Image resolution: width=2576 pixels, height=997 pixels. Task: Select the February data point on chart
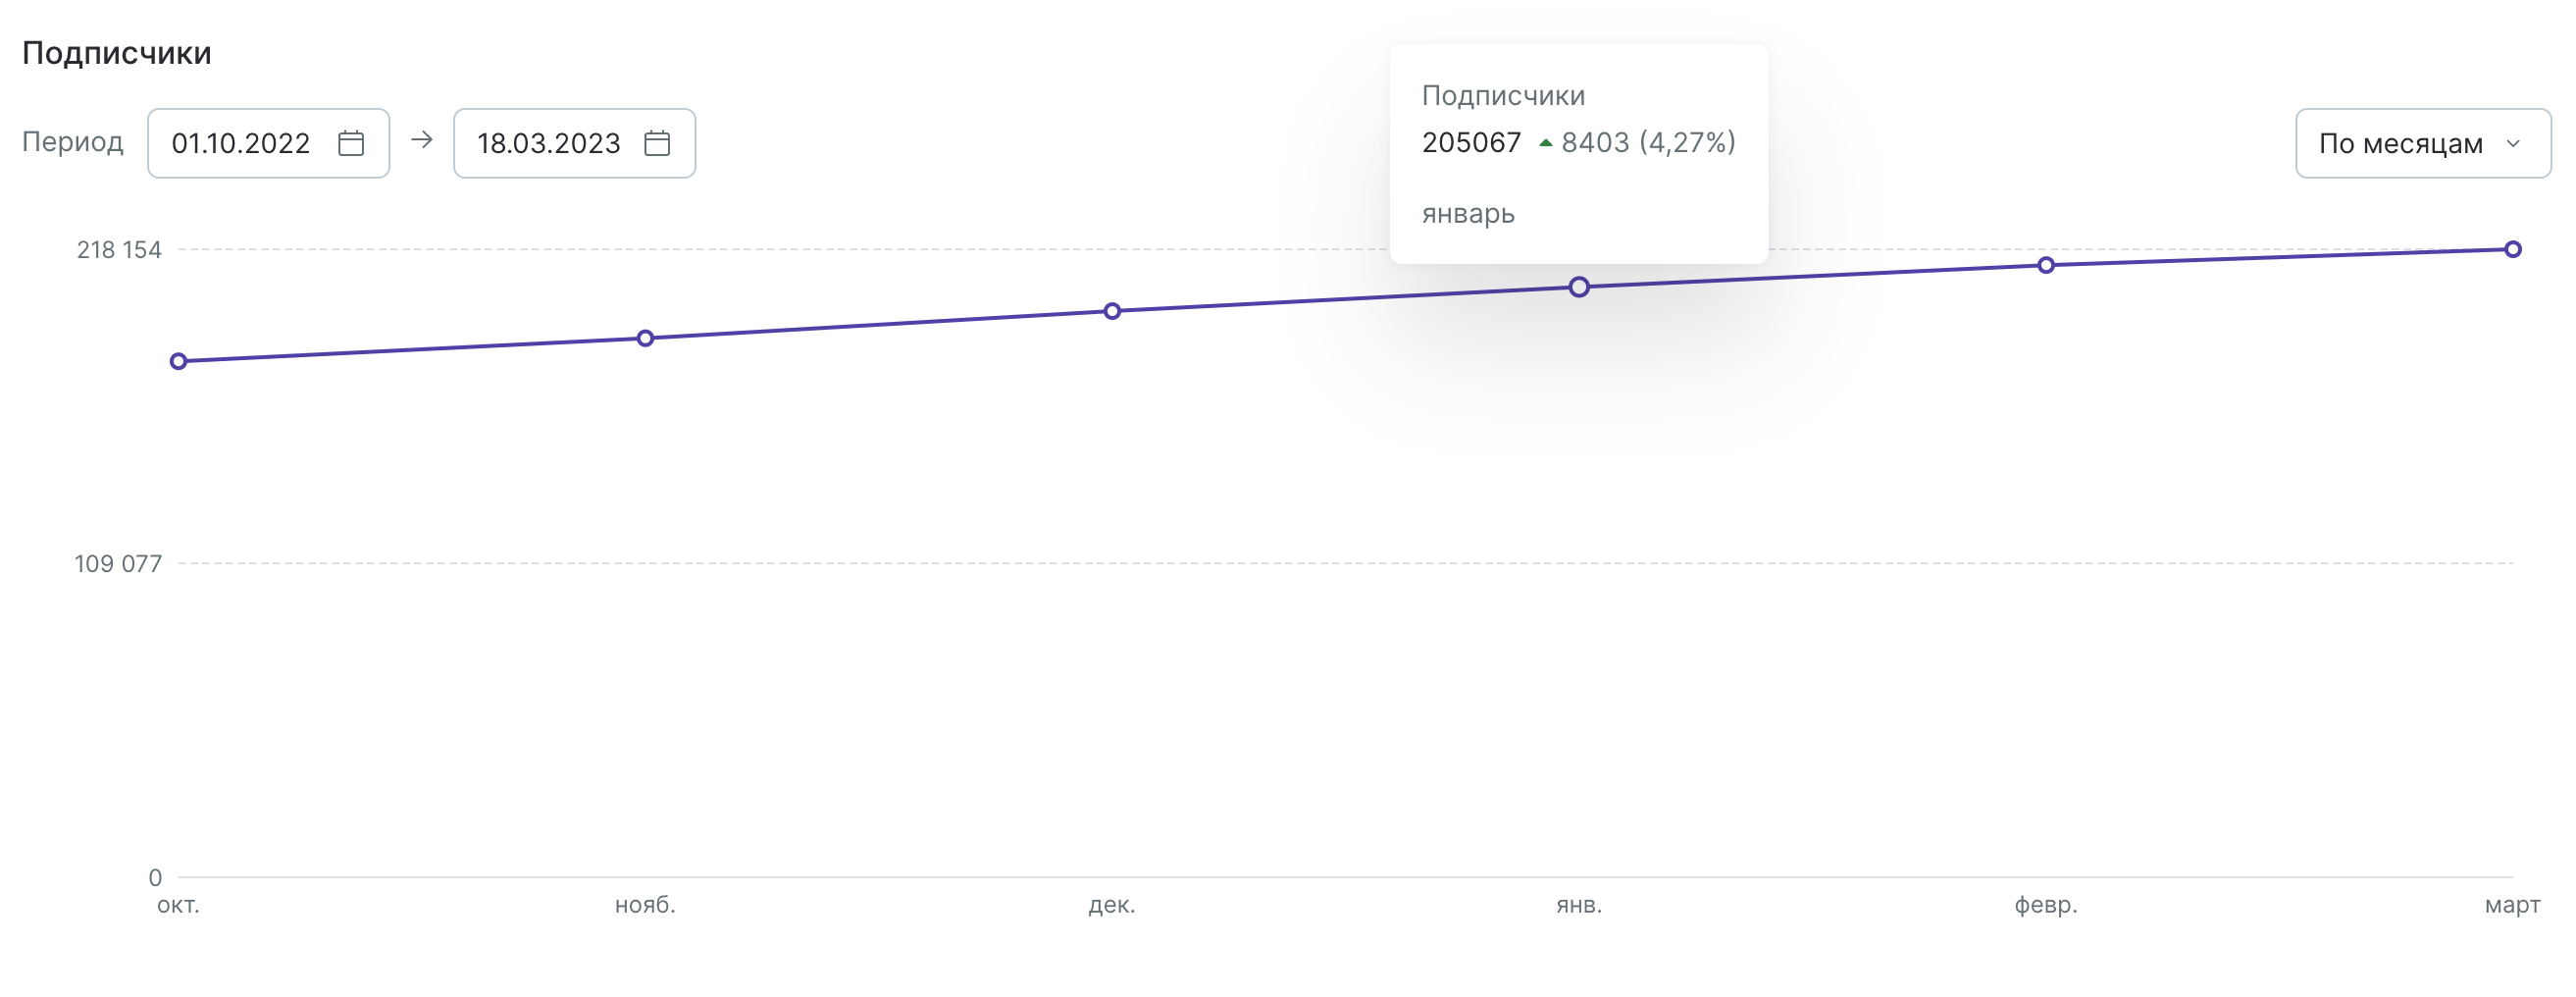point(2046,265)
